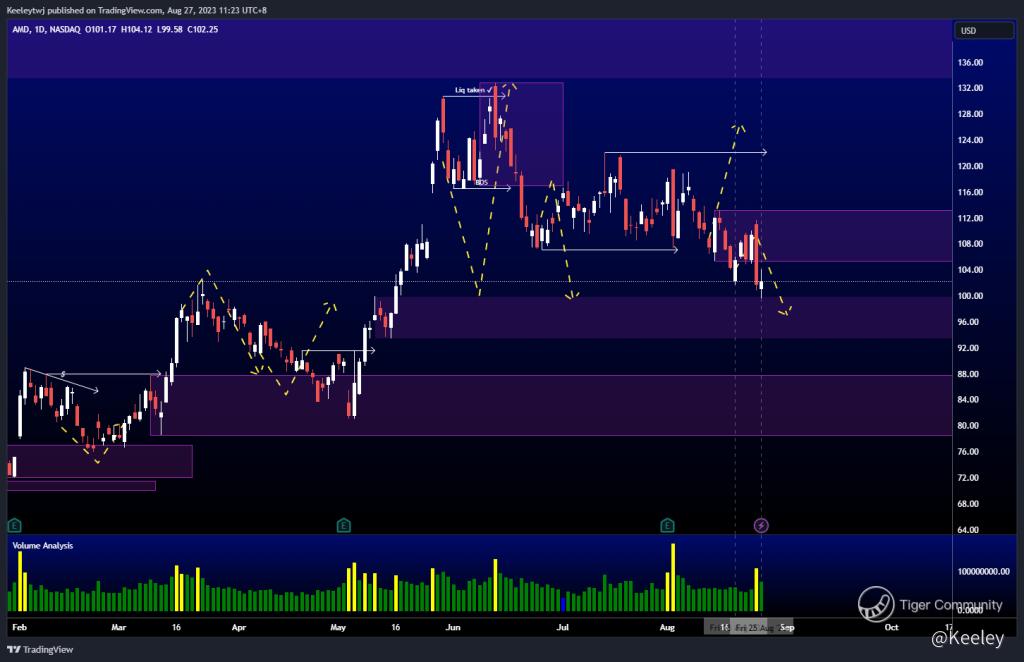Click the low value L99.58
Screen dimensions: 1024x662
tap(170, 29)
